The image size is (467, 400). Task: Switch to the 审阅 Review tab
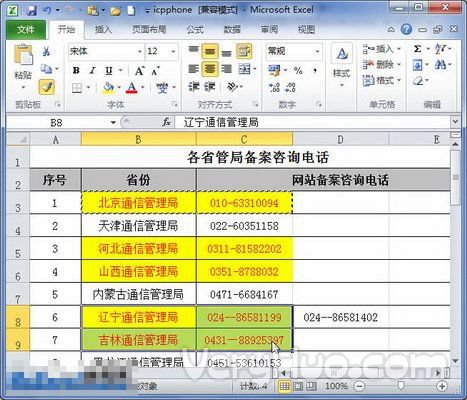(269, 30)
